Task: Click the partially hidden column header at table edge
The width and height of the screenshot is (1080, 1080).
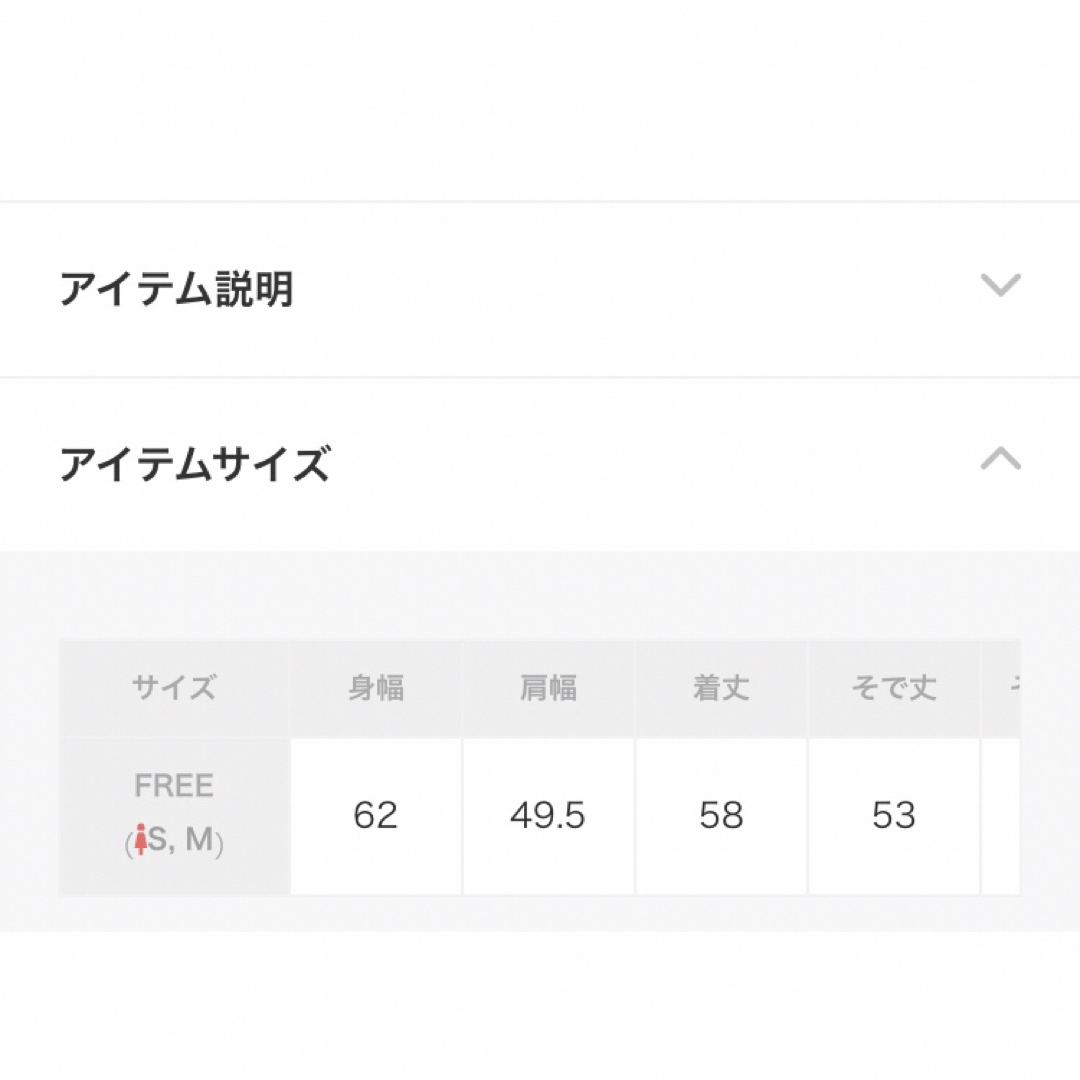Action: [1001, 688]
